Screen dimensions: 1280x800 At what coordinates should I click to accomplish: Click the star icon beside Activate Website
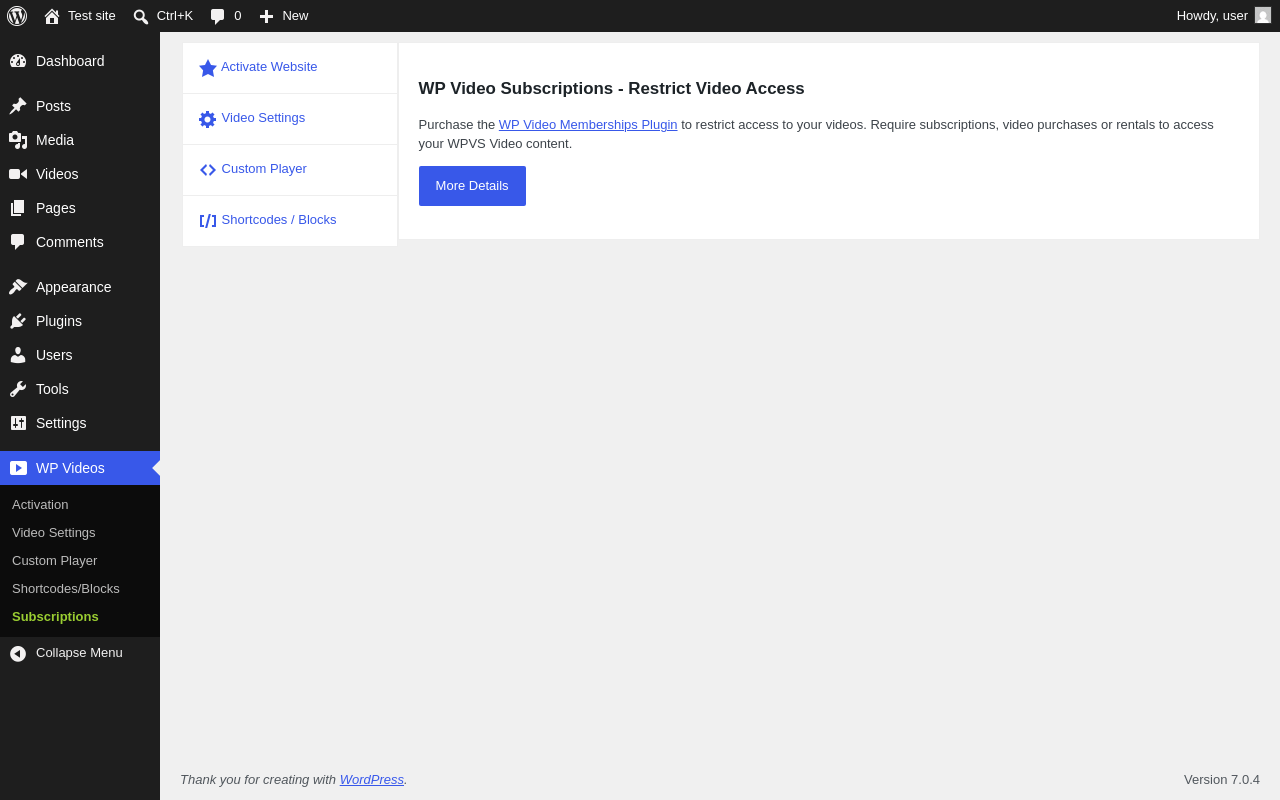208,68
